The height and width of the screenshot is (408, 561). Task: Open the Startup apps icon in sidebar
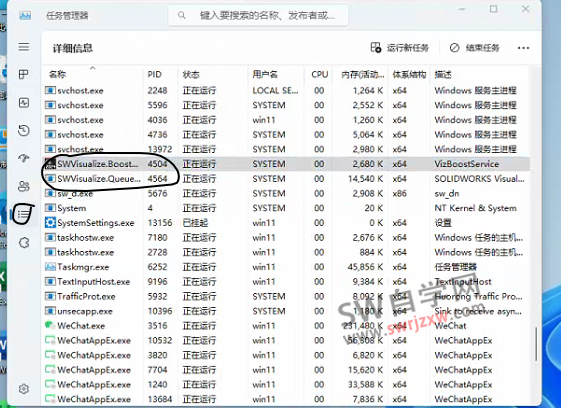24,158
